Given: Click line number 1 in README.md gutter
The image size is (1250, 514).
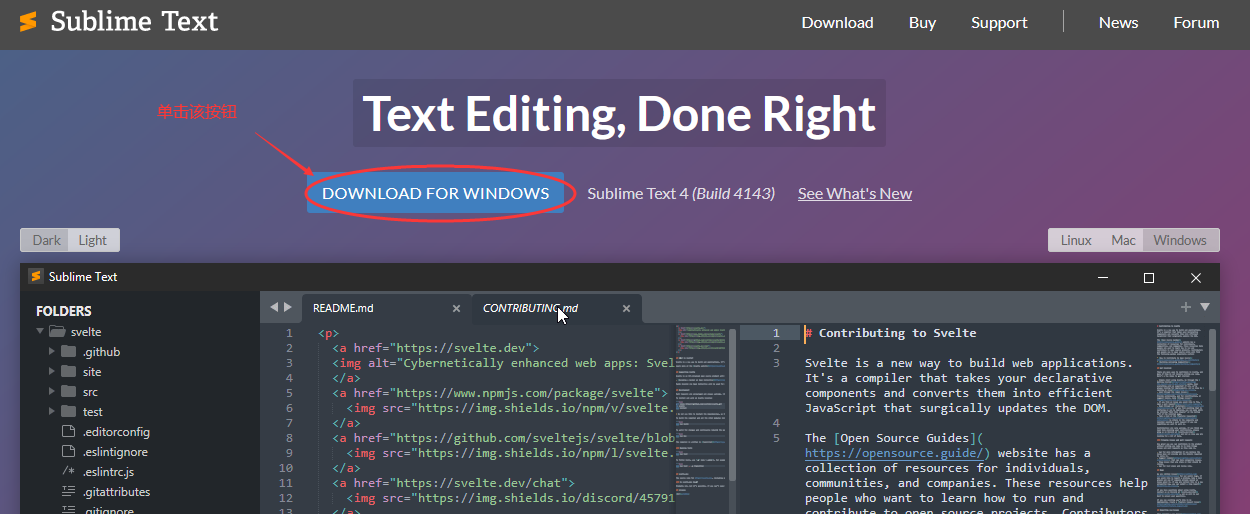Looking at the screenshot, I should [x=289, y=333].
